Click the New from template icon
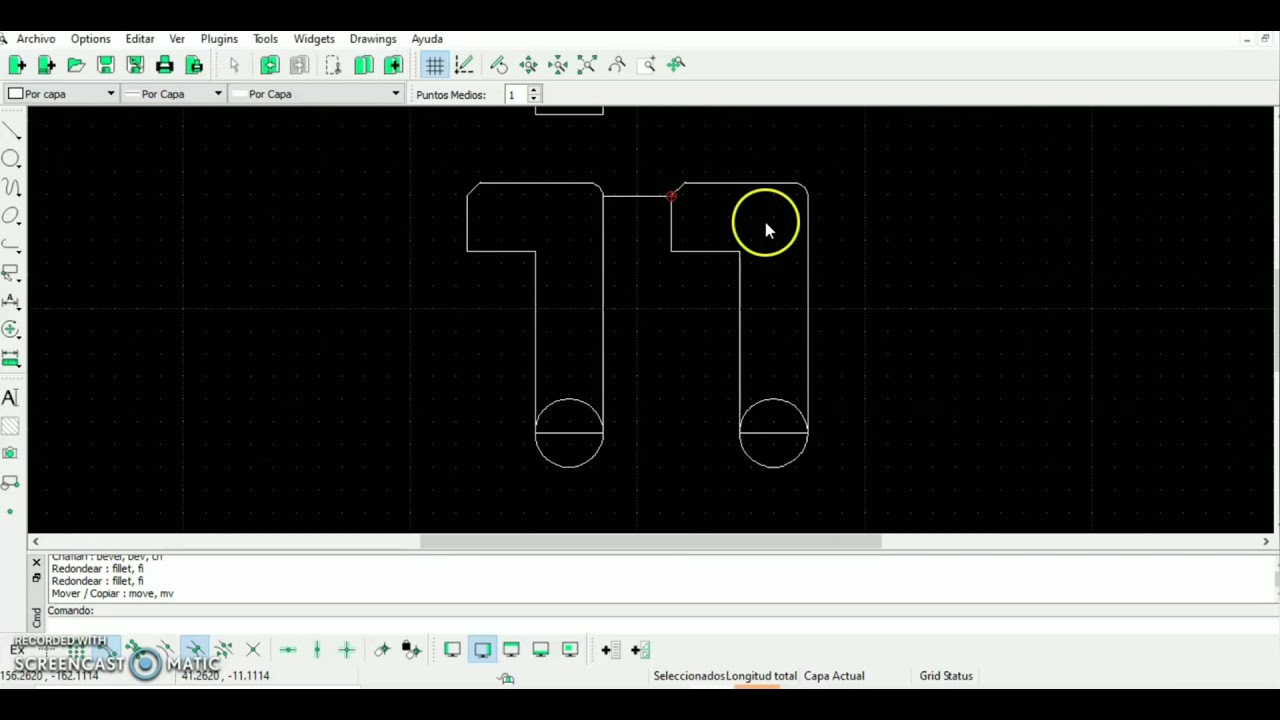This screenshot has width=1280, height=720. (x=46, y=65)
